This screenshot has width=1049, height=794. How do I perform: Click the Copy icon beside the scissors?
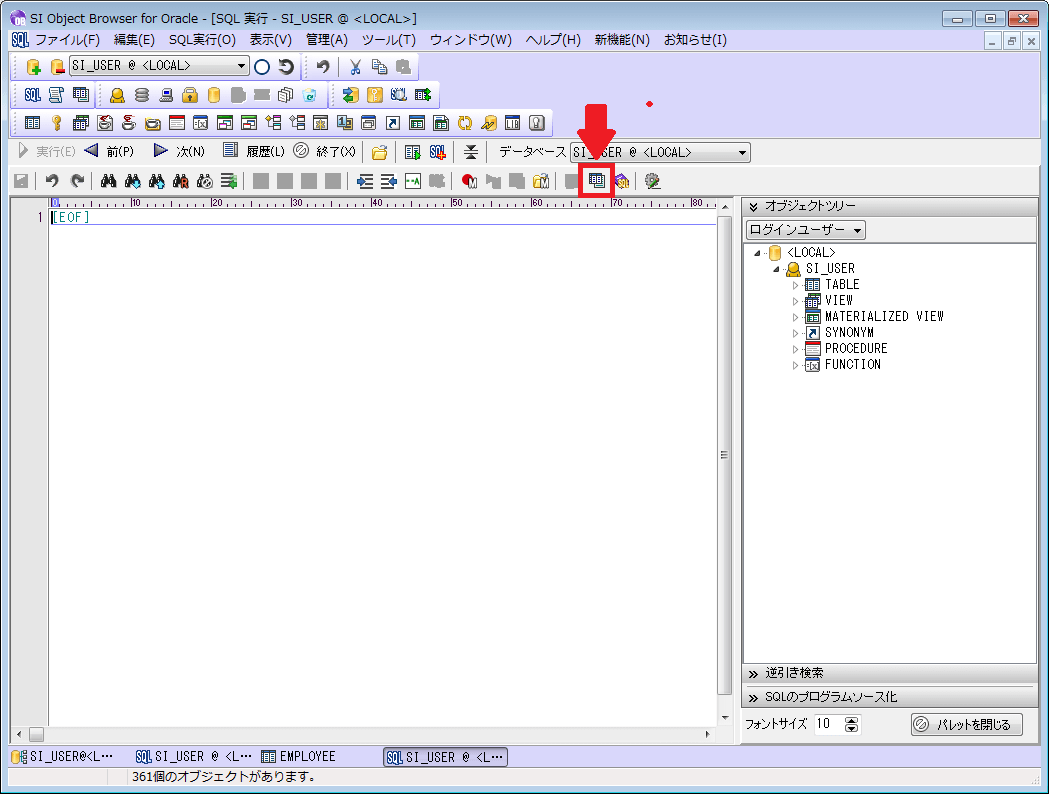pyautogui.click(x=379, y=67)
